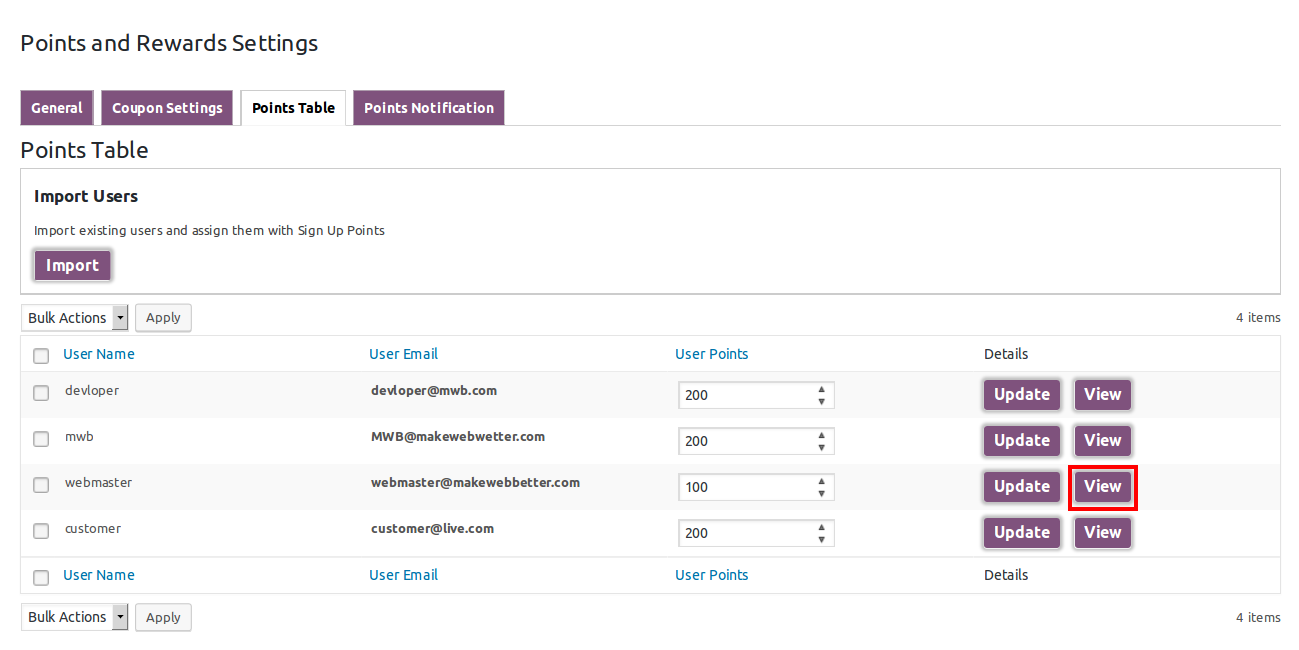1299x650 pixels.
Task: Check the select-all checkbox in header row
Action: [x=40, y=355]
